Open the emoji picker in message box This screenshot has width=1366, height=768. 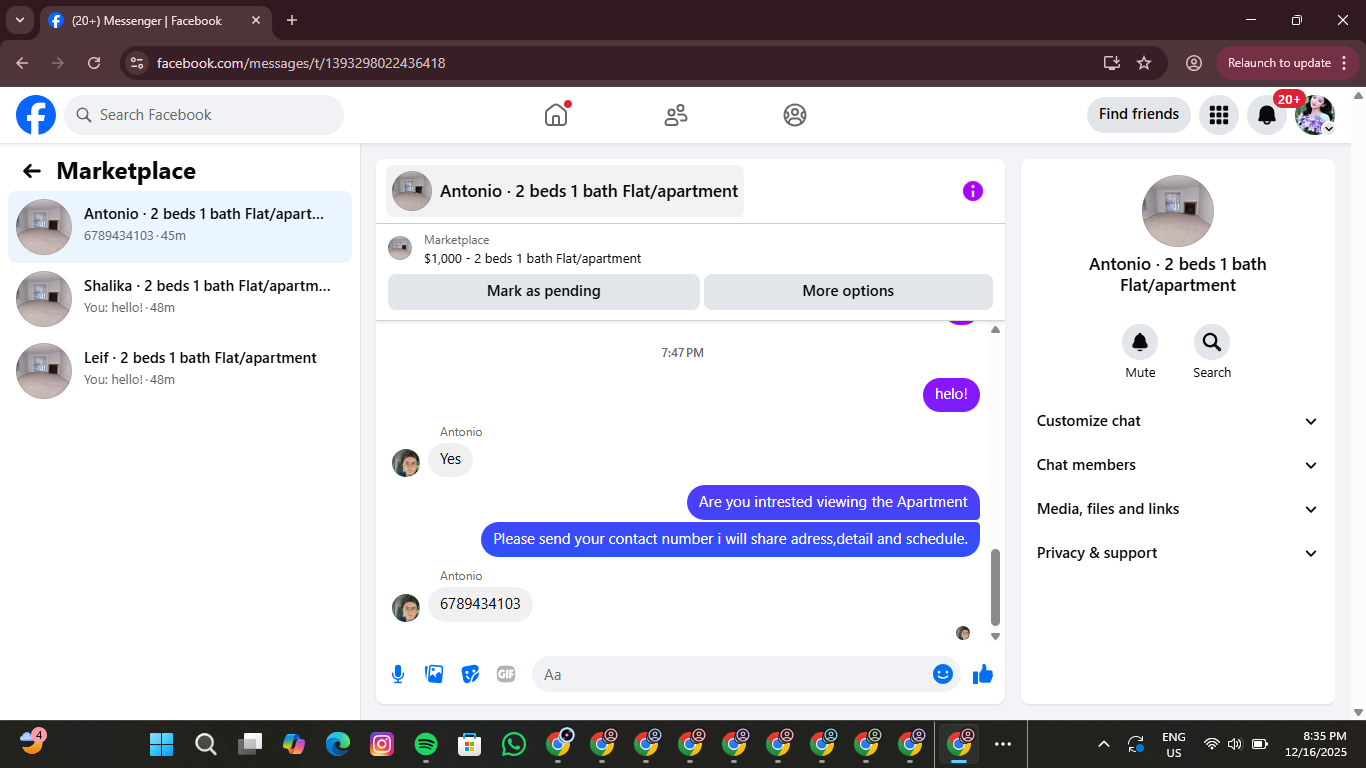coord(942,674)
